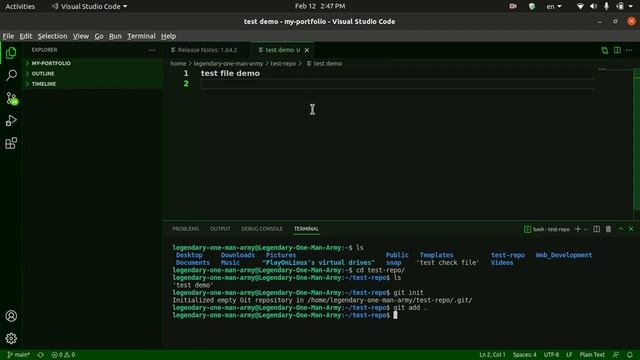Kill terminal with trash icon

tap(608, 229)
